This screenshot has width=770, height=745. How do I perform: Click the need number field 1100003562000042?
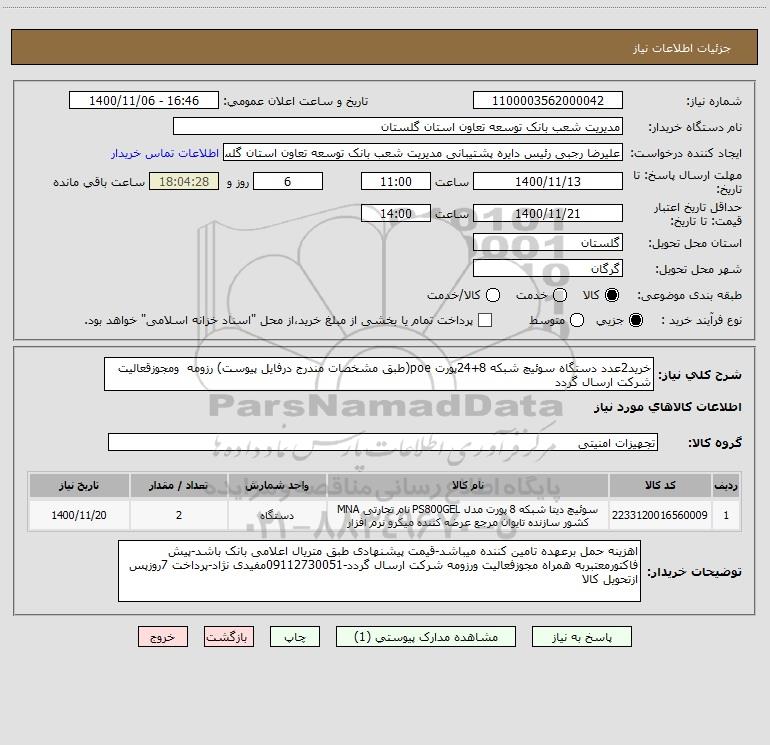click(x=548, y=100)
